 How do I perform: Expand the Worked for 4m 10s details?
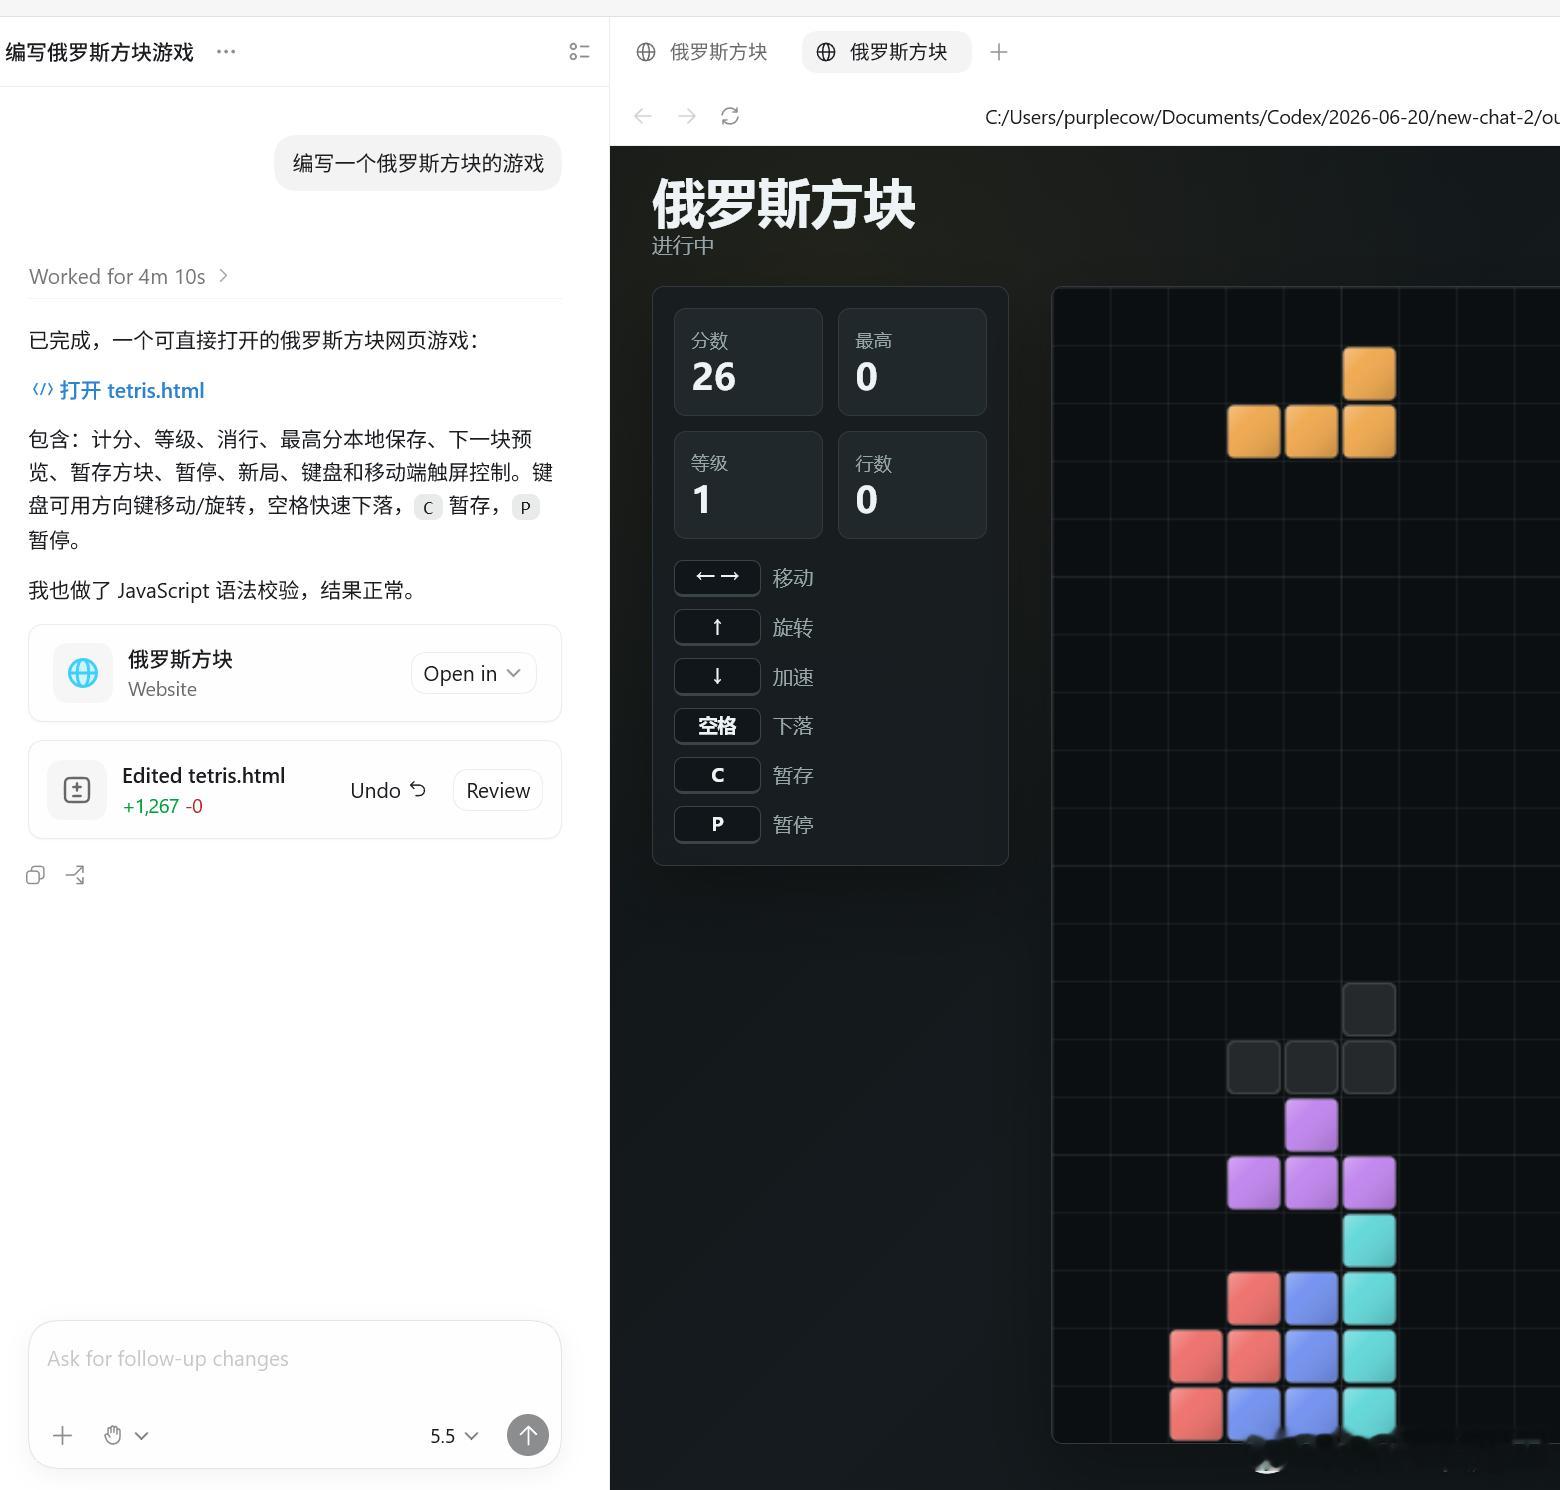(129, 276)
